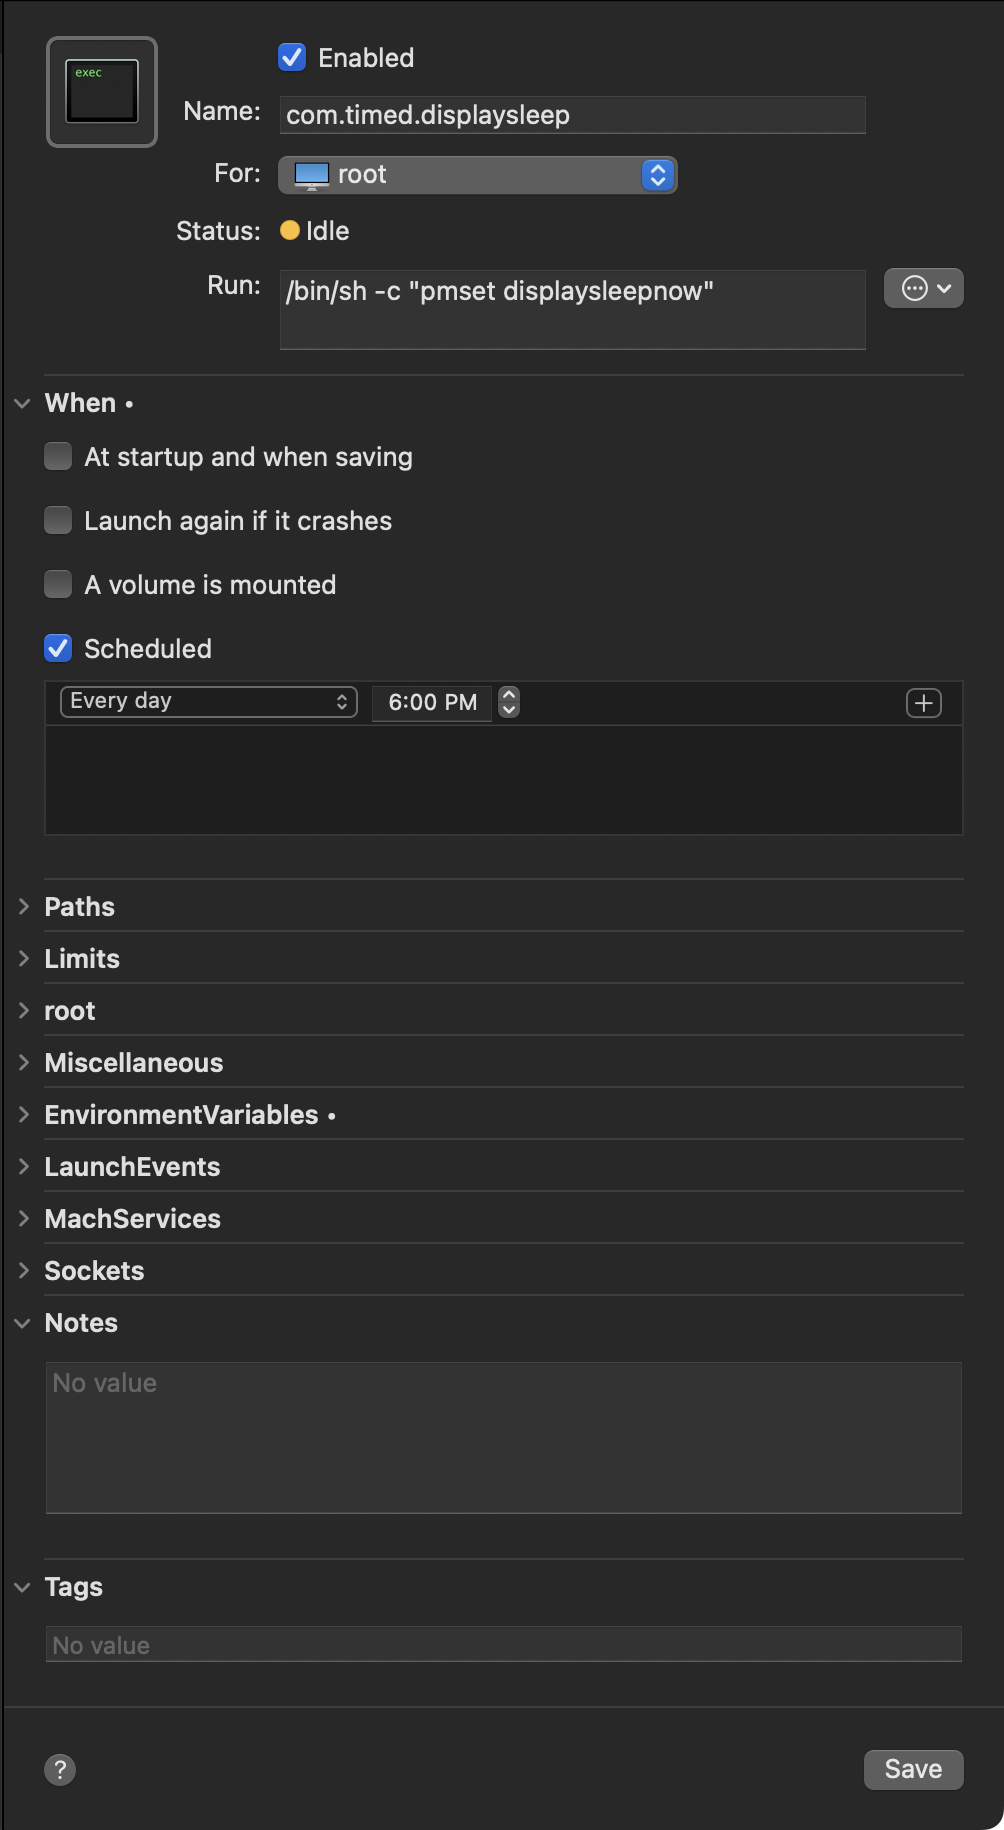1004x1830 pixels.
Task: Click the time stepper arrows
Action: tap(509, 702)
